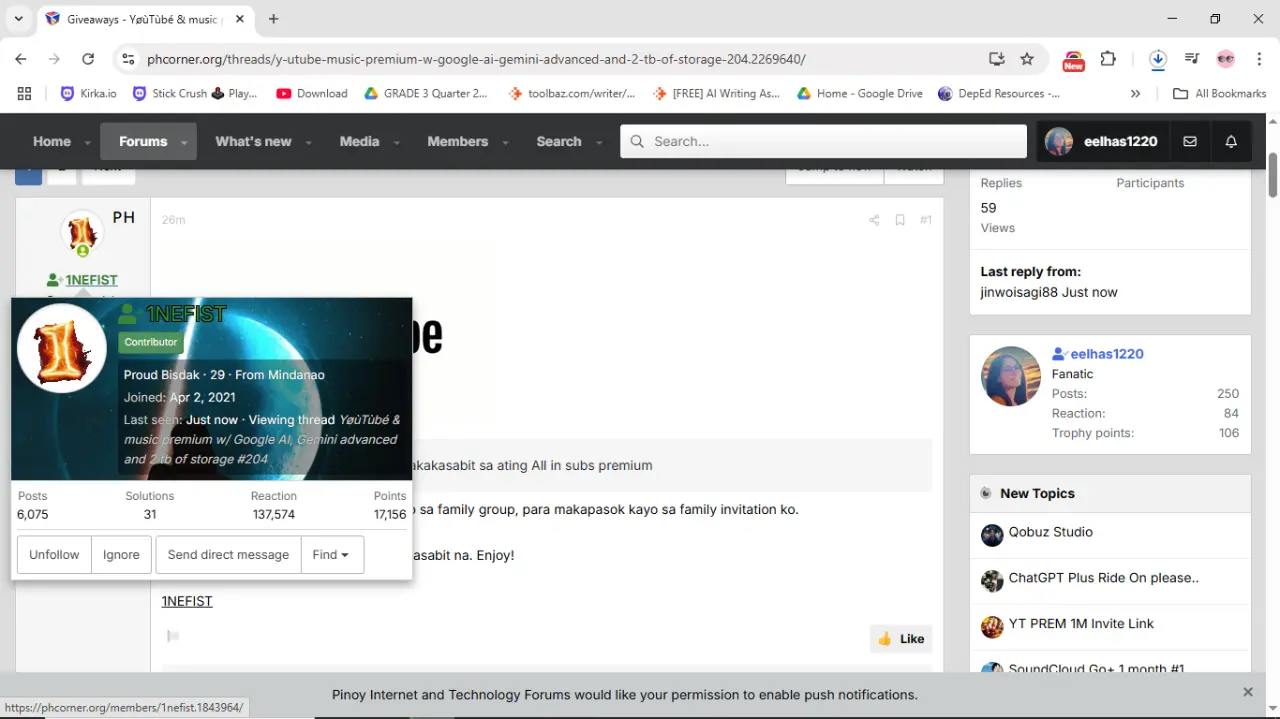Open Kirka.io bookmark

89,93
